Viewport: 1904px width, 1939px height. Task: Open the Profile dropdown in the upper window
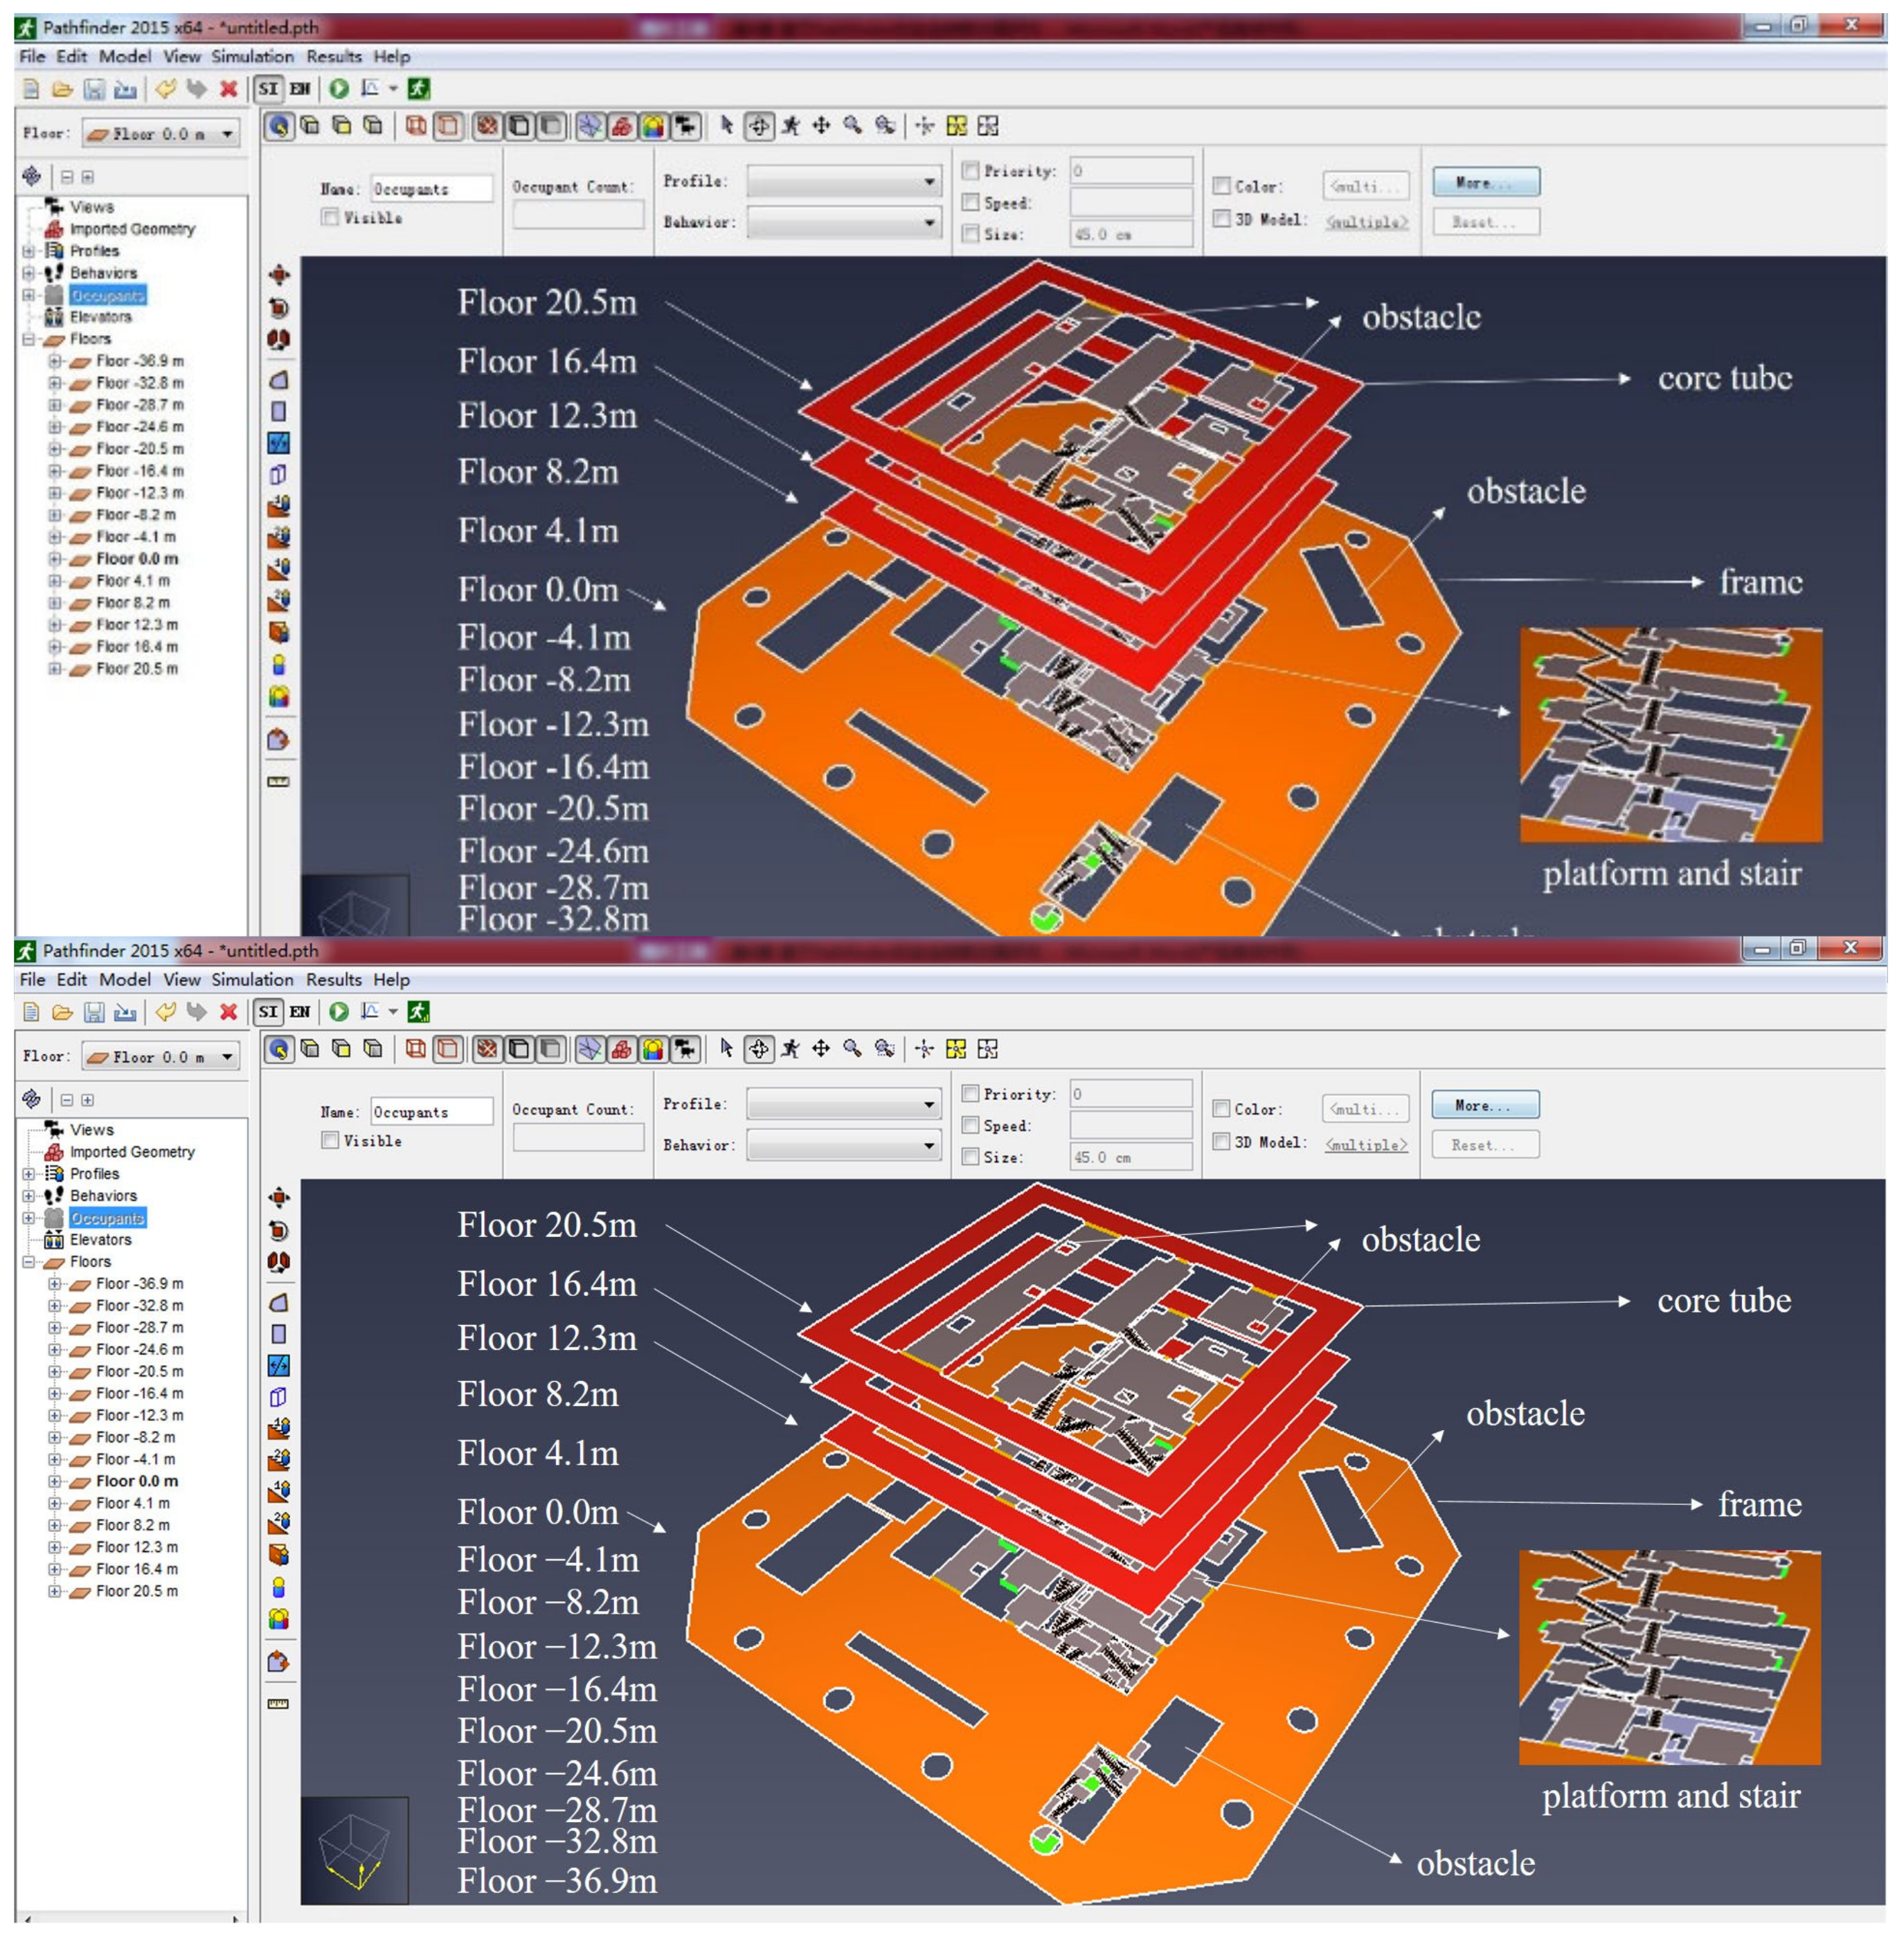tap(844, 181)
